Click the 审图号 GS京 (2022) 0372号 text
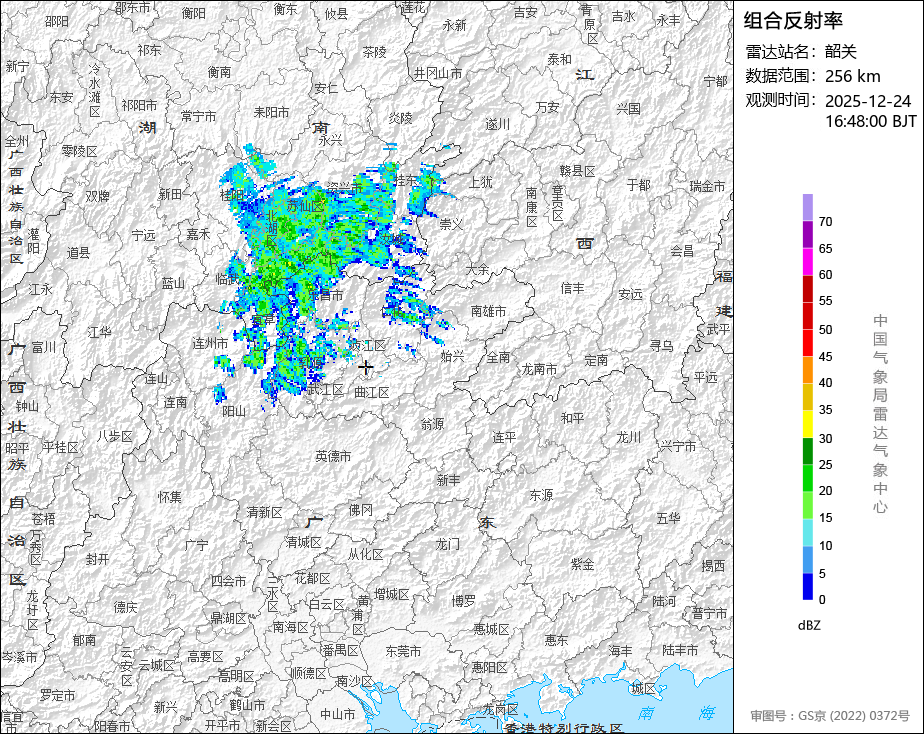 tap(830, 716)
